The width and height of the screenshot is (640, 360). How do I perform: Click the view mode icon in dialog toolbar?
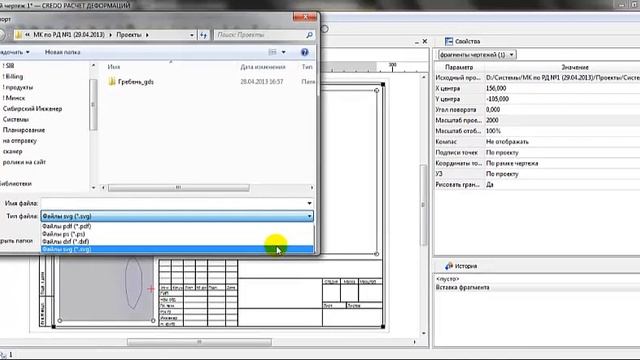(272, 52)
